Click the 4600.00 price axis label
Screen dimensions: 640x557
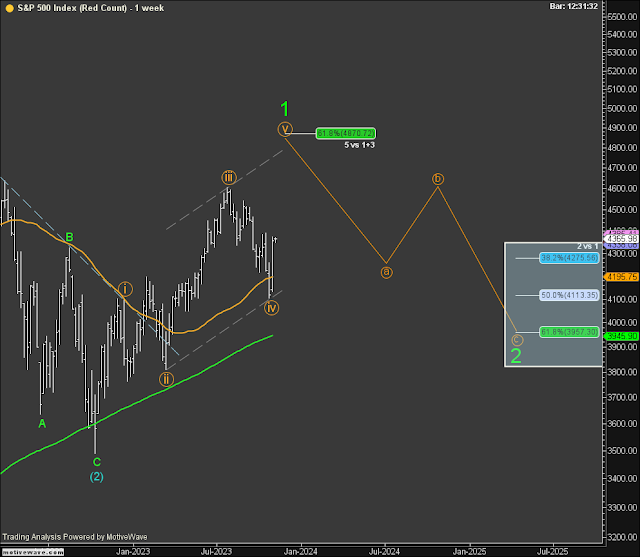coord(622,189)
